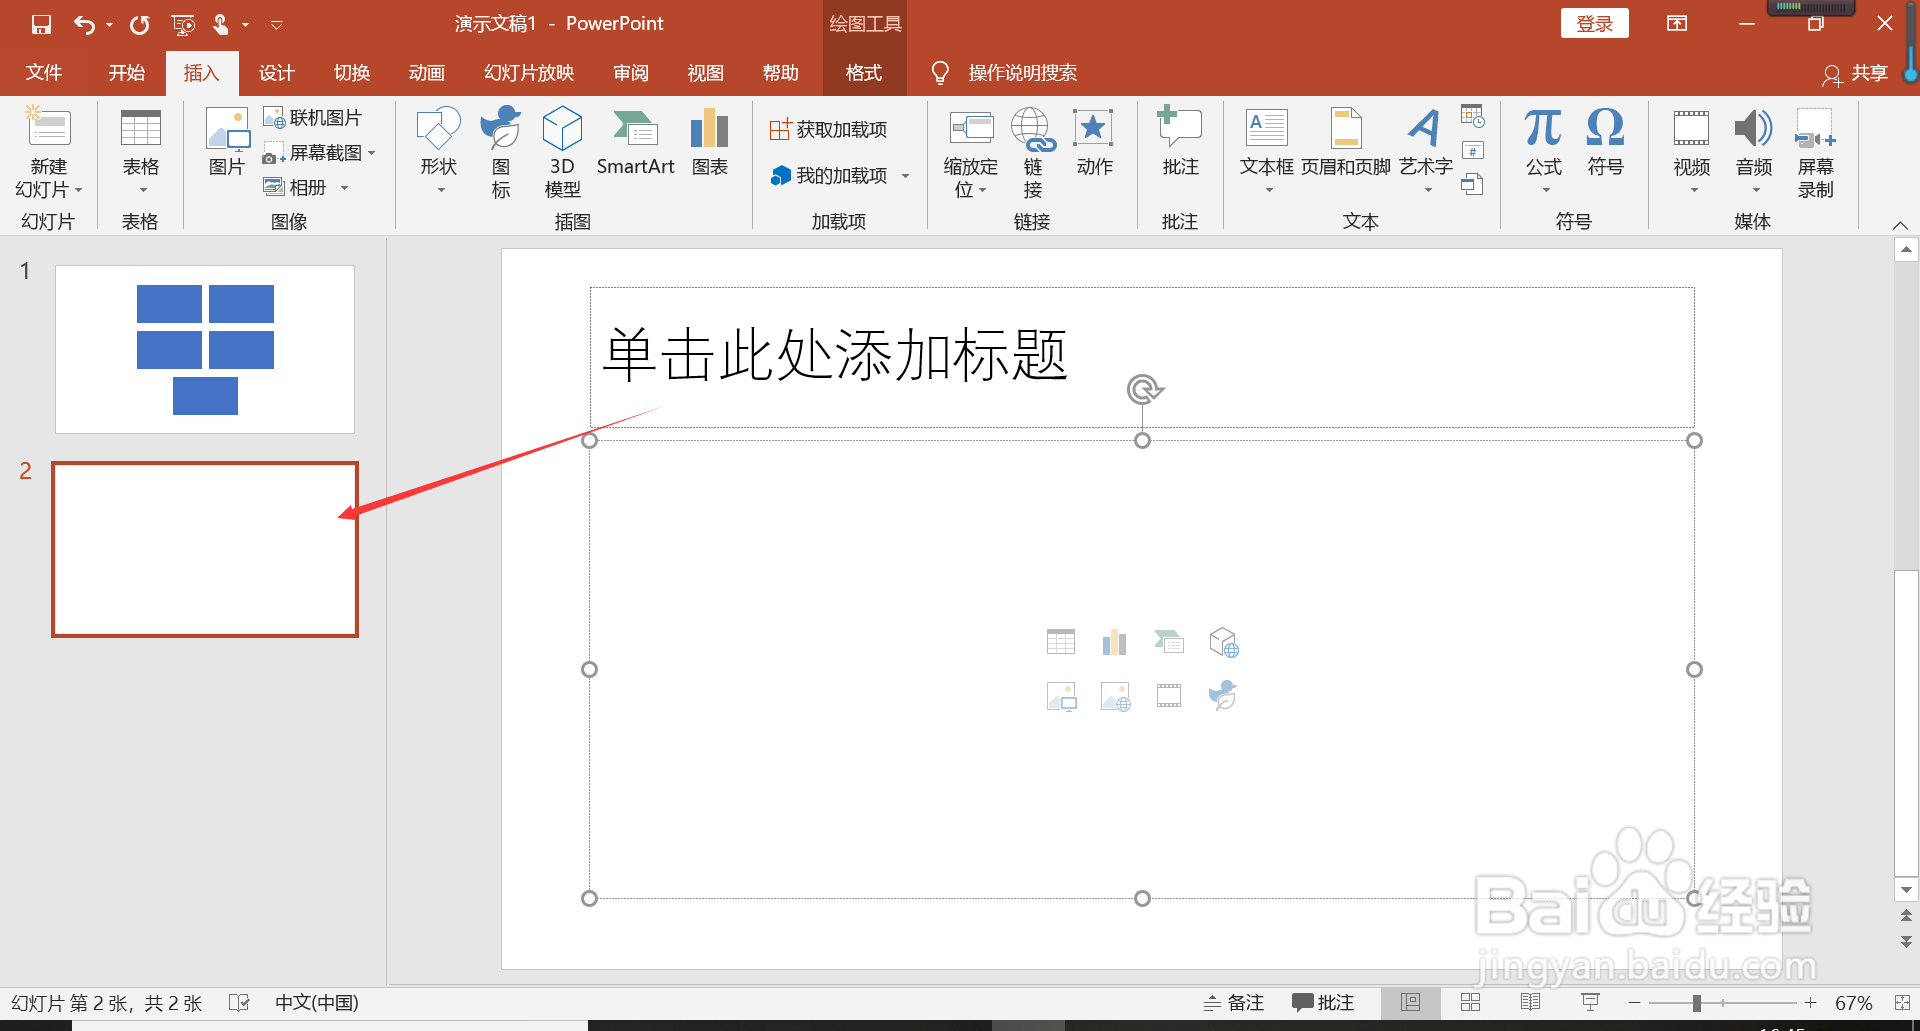Start 屏幕录制 (Screen Recording)
This screenshot has width=1920, height=1031.
coord(1816,150)
